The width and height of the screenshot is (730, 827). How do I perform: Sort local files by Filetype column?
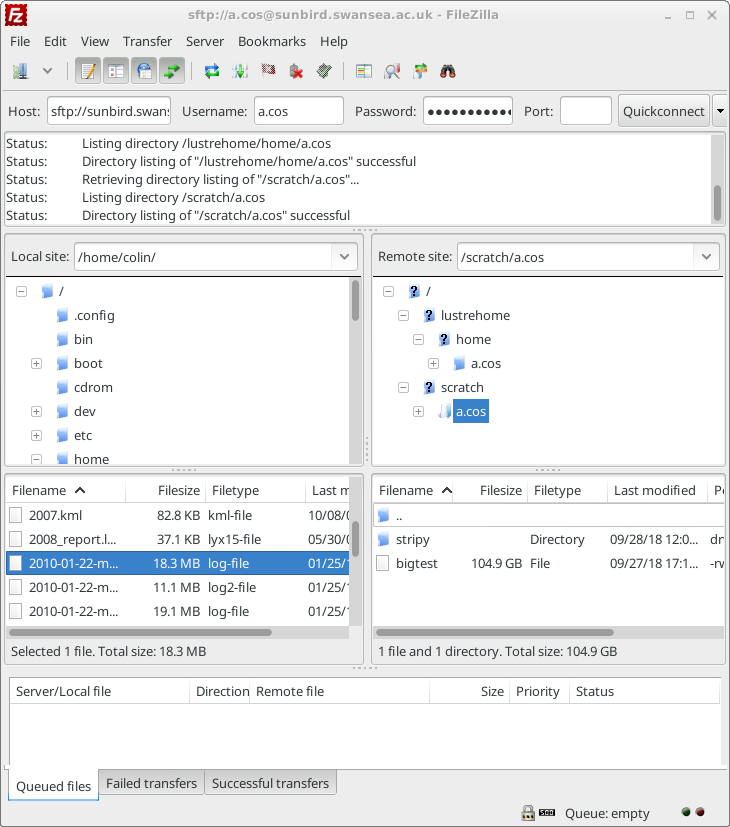[255, 491]
